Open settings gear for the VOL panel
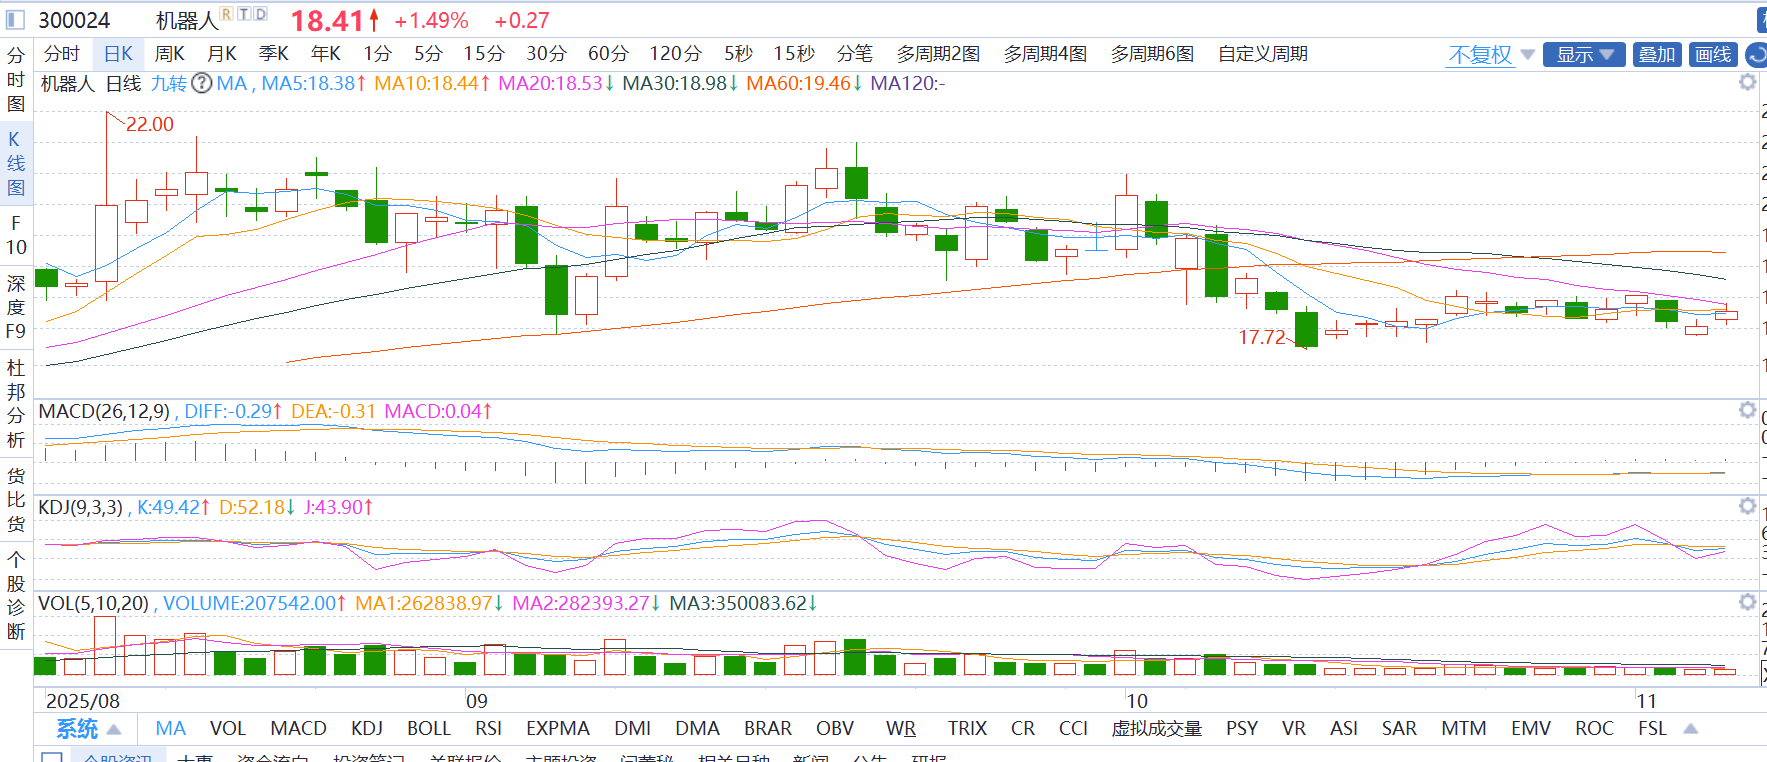Screen dimensions: 1767x762 (x=1747, y=602)
